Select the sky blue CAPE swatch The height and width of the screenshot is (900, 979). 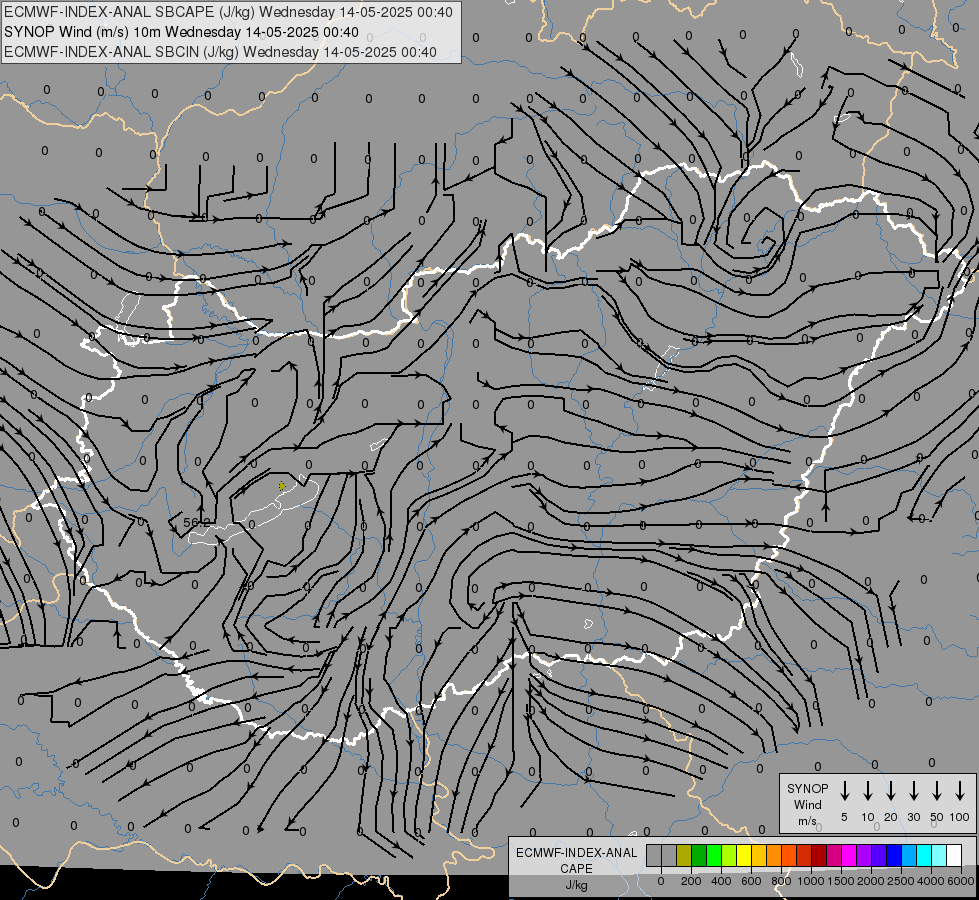[x=908, y=855]
